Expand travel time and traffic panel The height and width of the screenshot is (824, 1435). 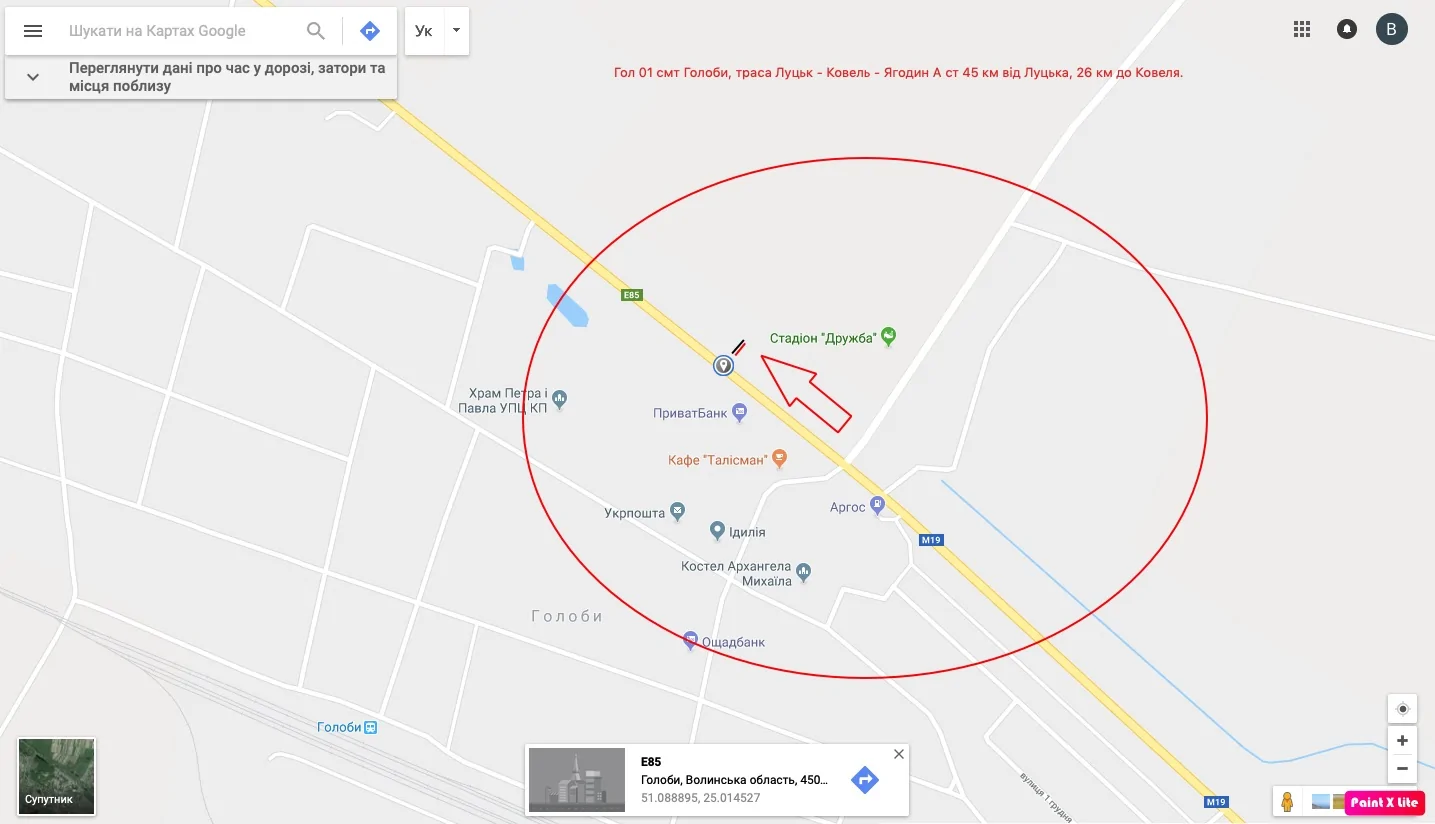coord(33,77)
